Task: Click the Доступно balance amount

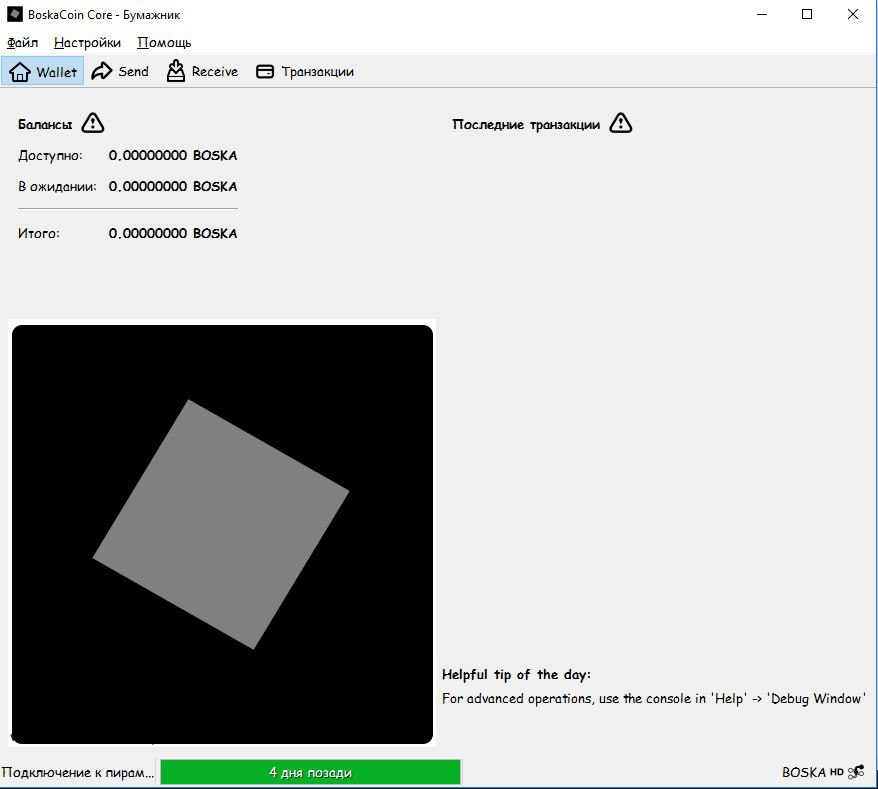Action: (172, 156)
